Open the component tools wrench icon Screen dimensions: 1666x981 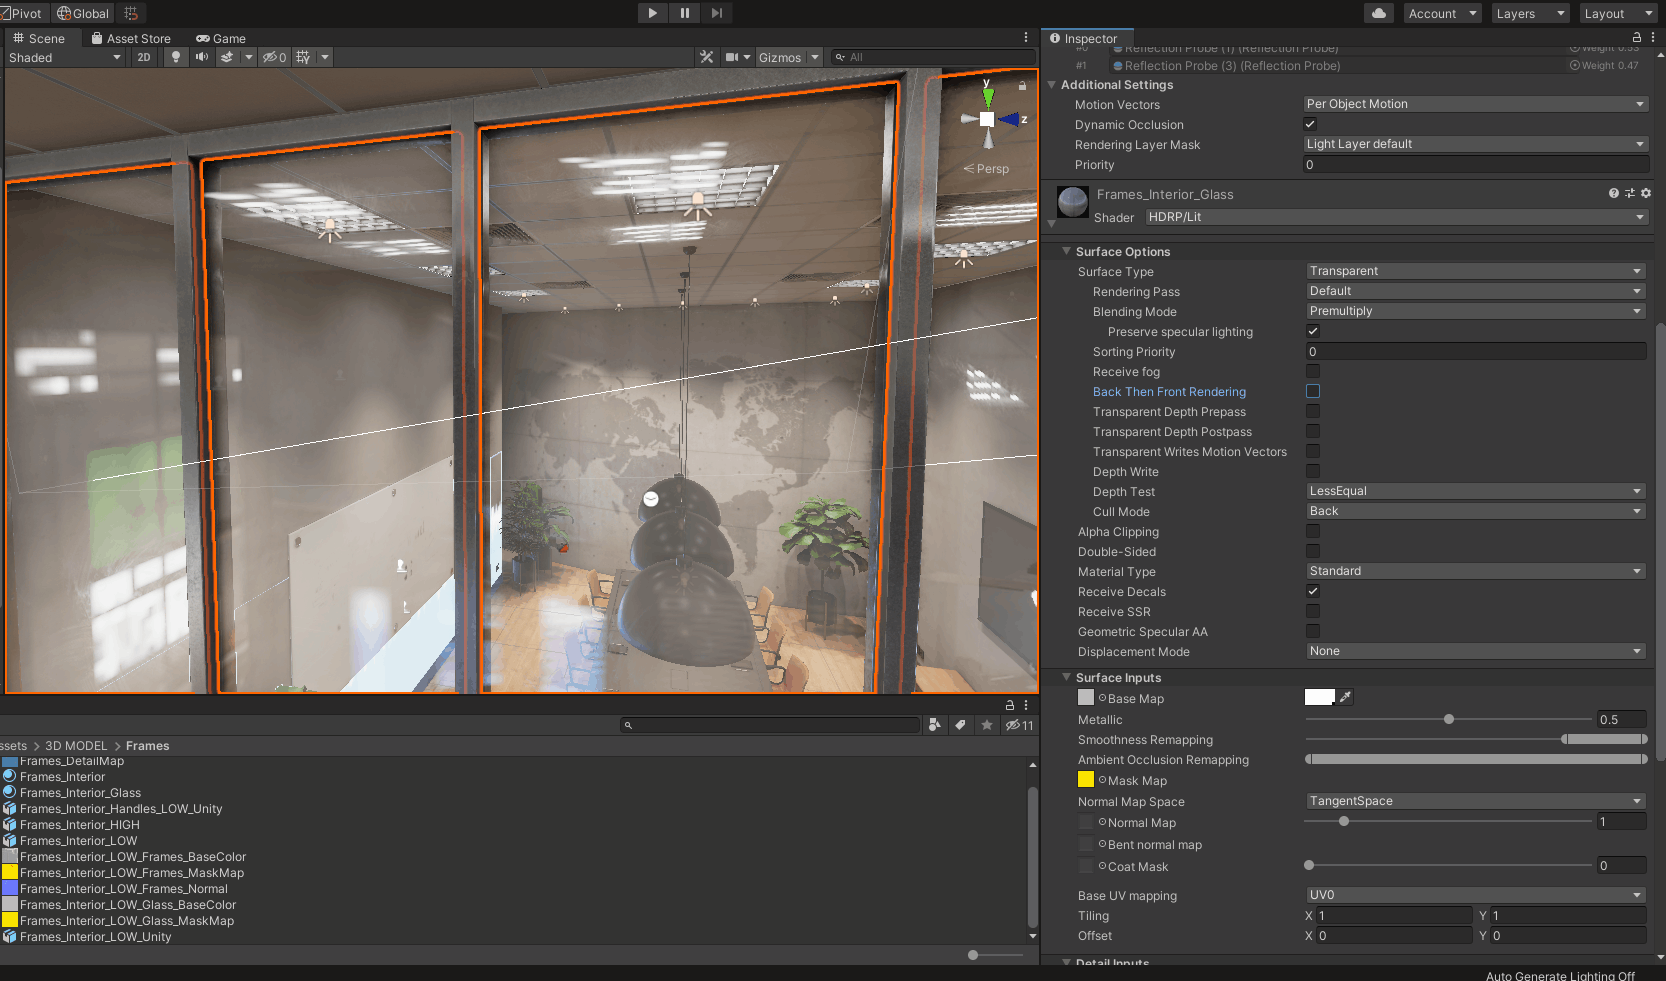[x=707, y=57]
